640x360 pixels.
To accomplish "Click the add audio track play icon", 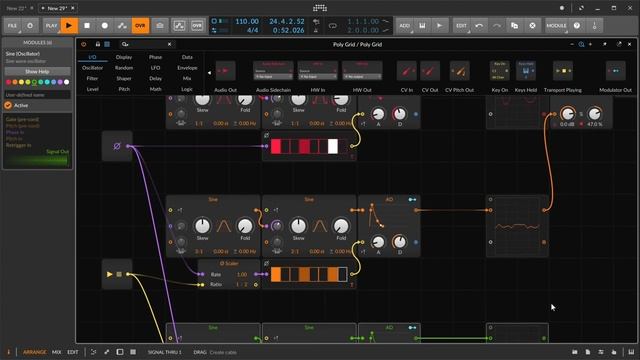I will [440, 25].
